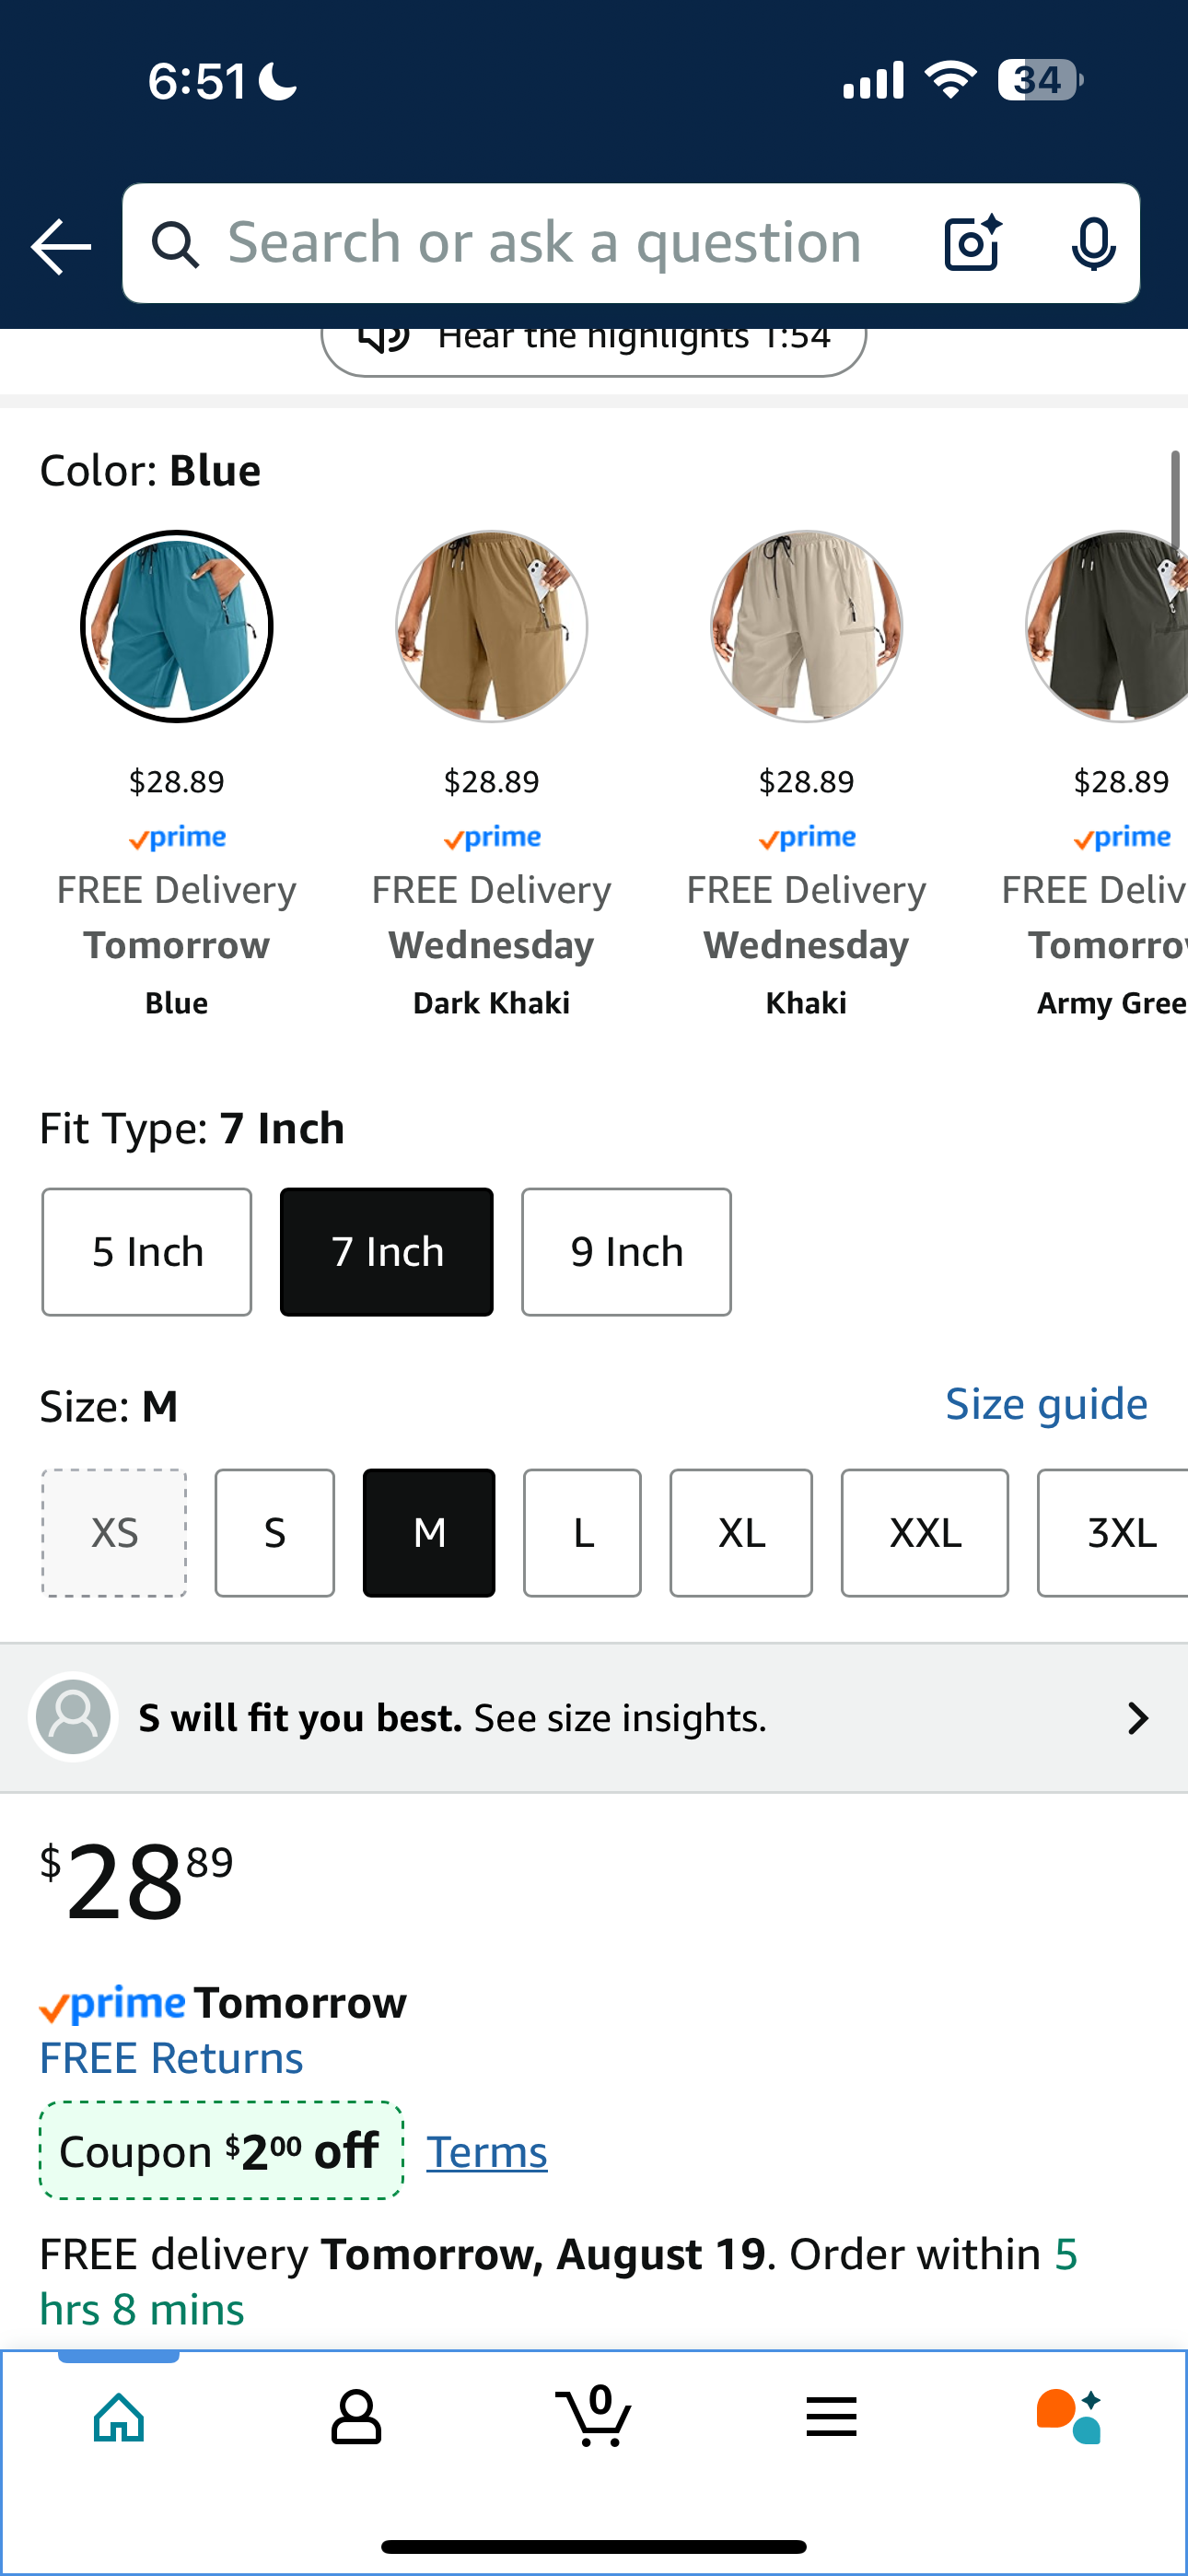Go to Home tab icon

(x=119, y=2418)
